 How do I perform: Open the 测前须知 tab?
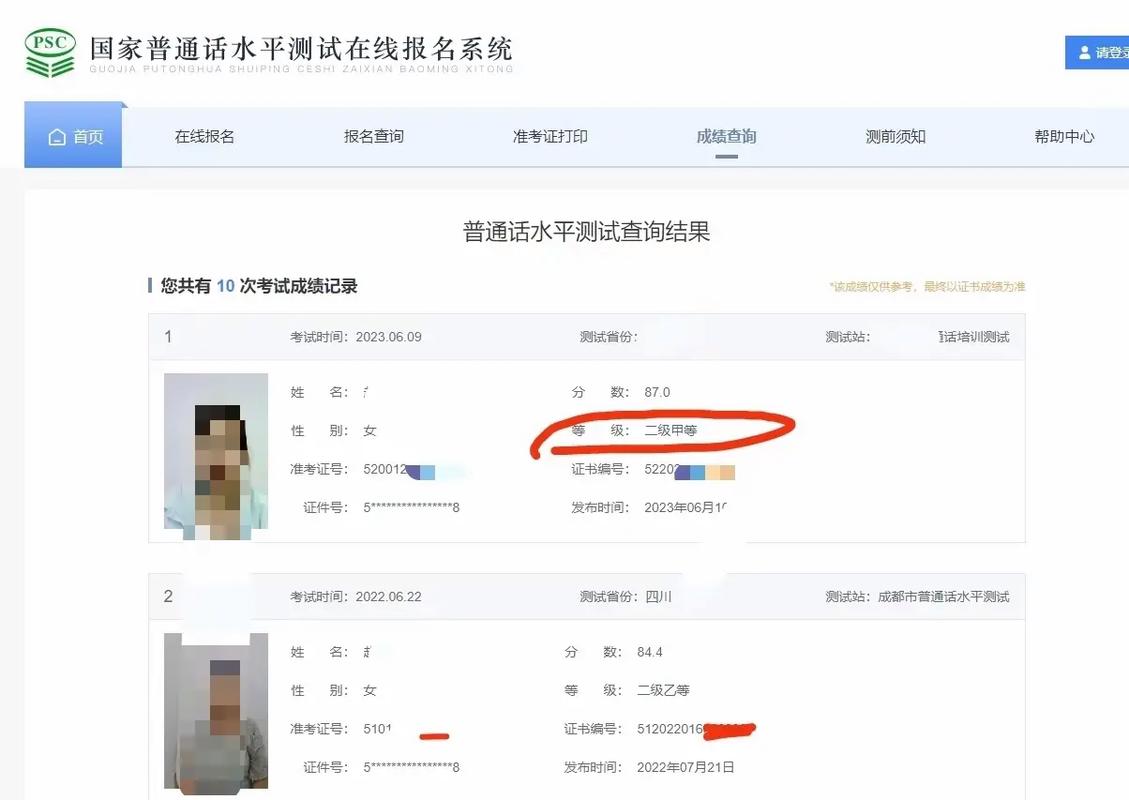pos(894,137)
